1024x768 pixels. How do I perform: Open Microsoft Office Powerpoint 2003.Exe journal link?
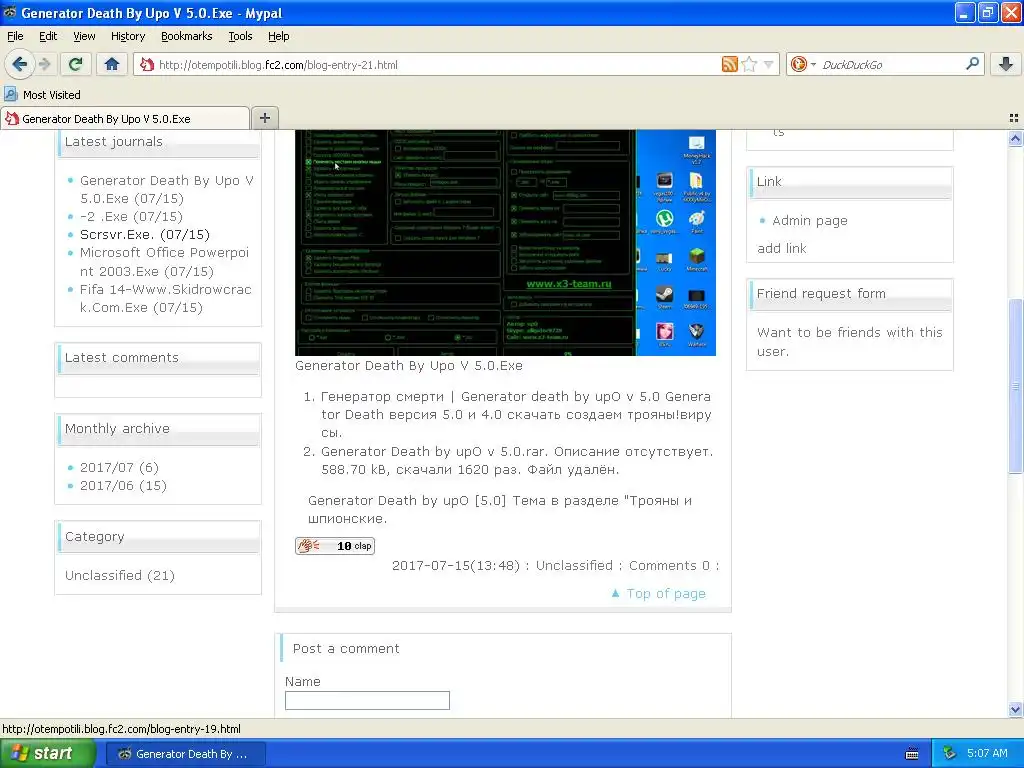tap(165, 262)
